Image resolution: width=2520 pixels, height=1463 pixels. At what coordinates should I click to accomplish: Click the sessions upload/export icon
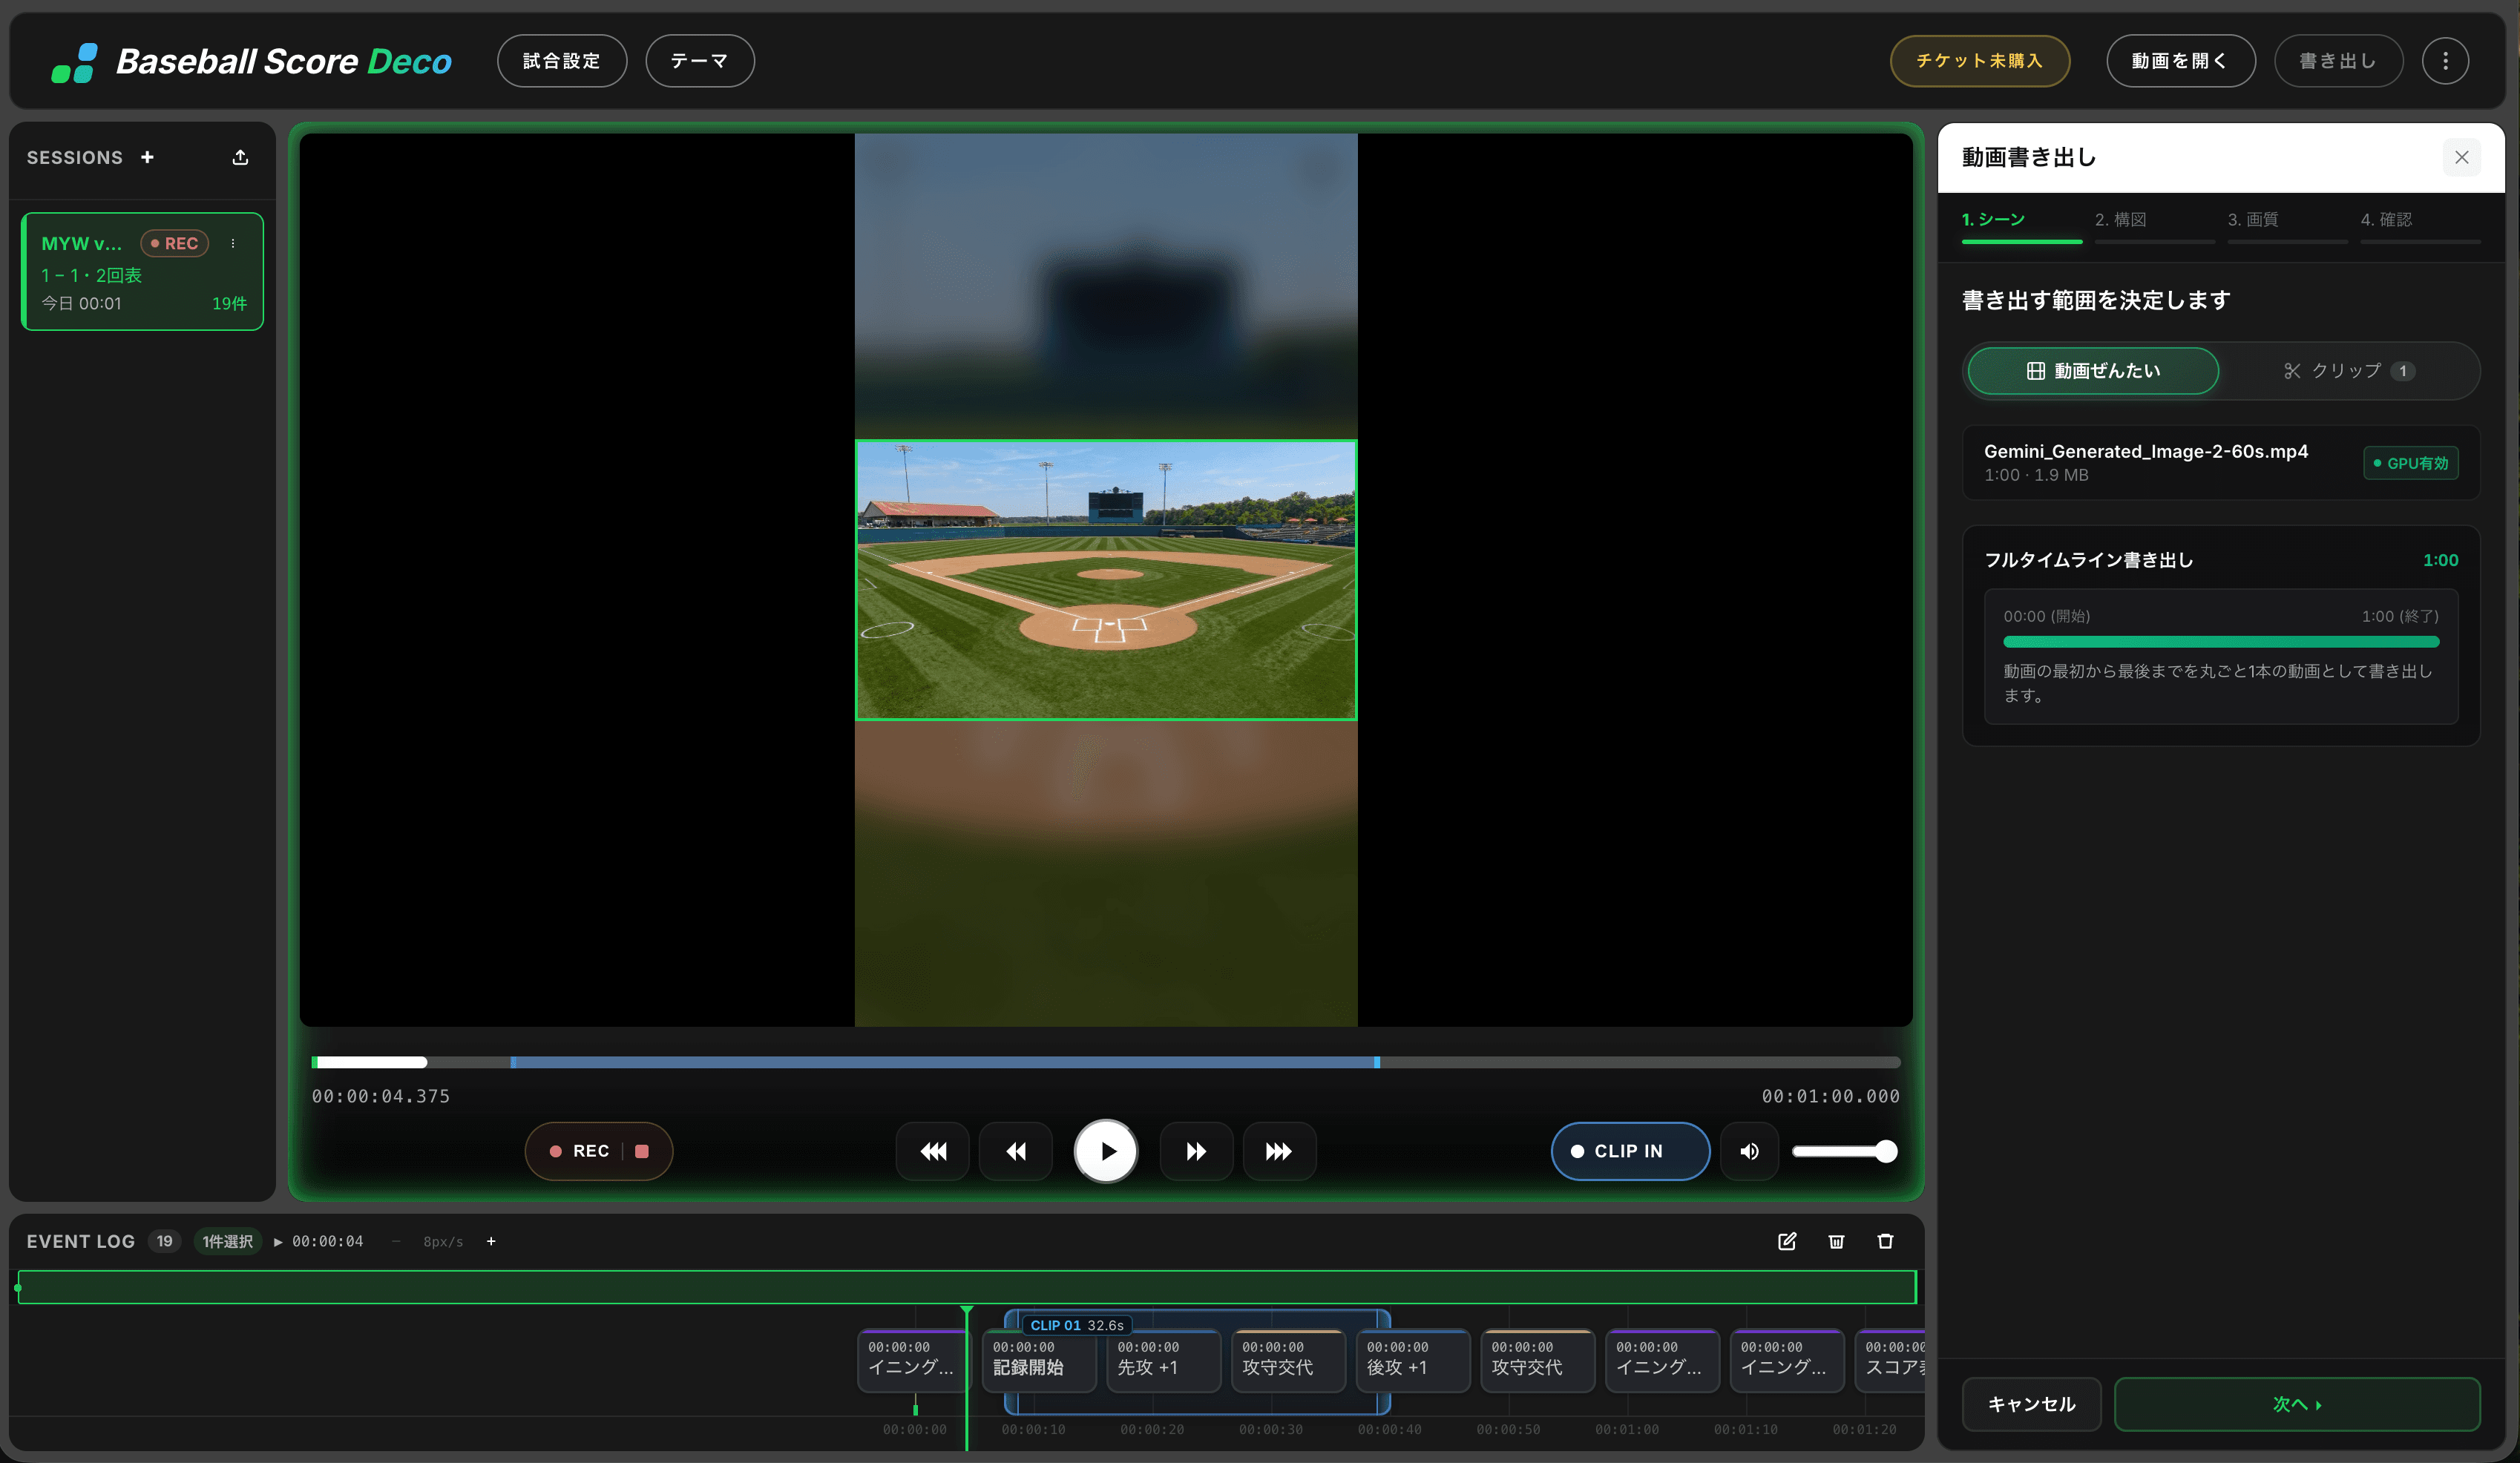[x=240, y=157]
